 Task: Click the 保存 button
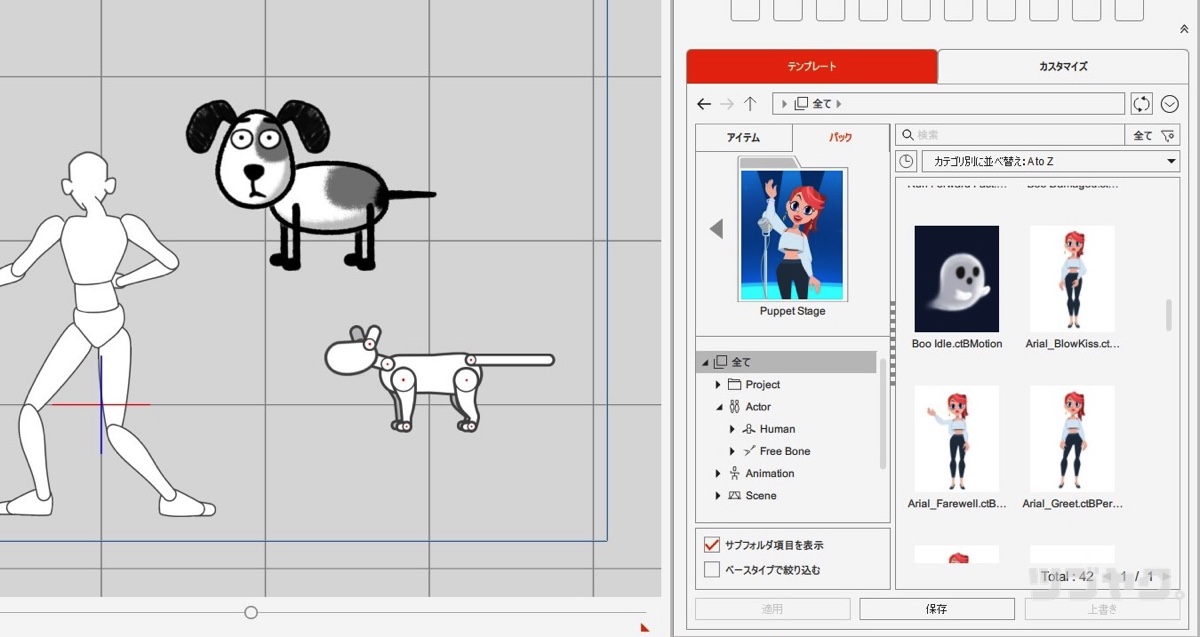[x=936, y=609]
